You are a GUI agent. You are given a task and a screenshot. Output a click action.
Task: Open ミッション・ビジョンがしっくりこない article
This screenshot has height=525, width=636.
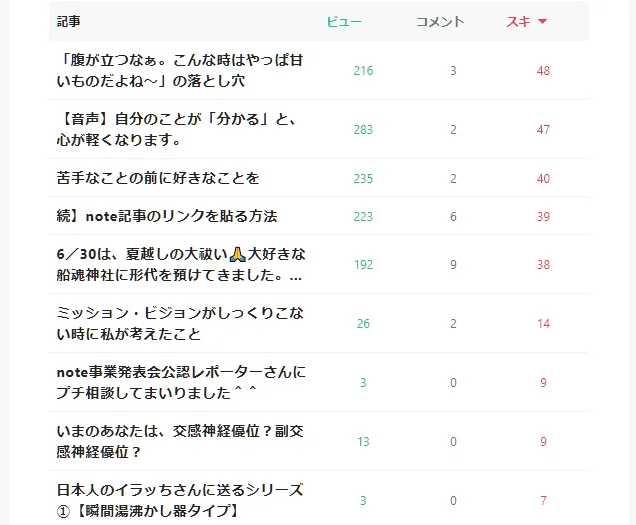point(180,323)
